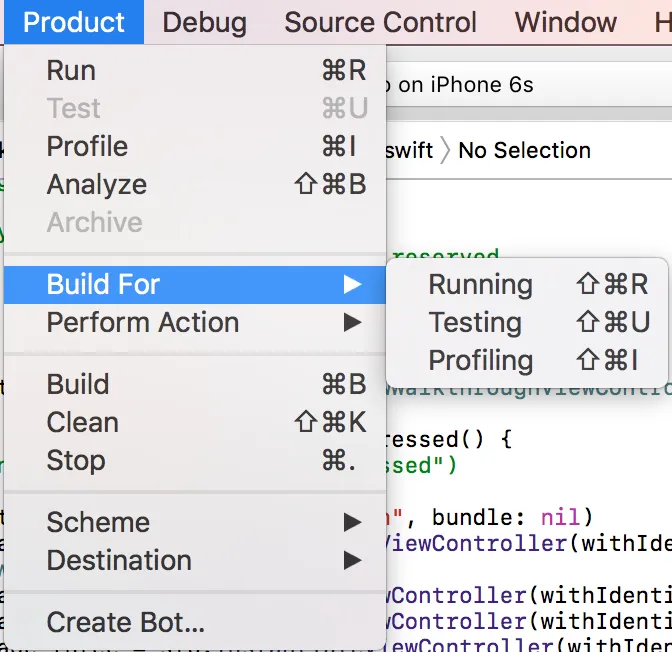Expand the Destination submenu arrow
This screenshot has height=652, width=672.
[352, 561]
